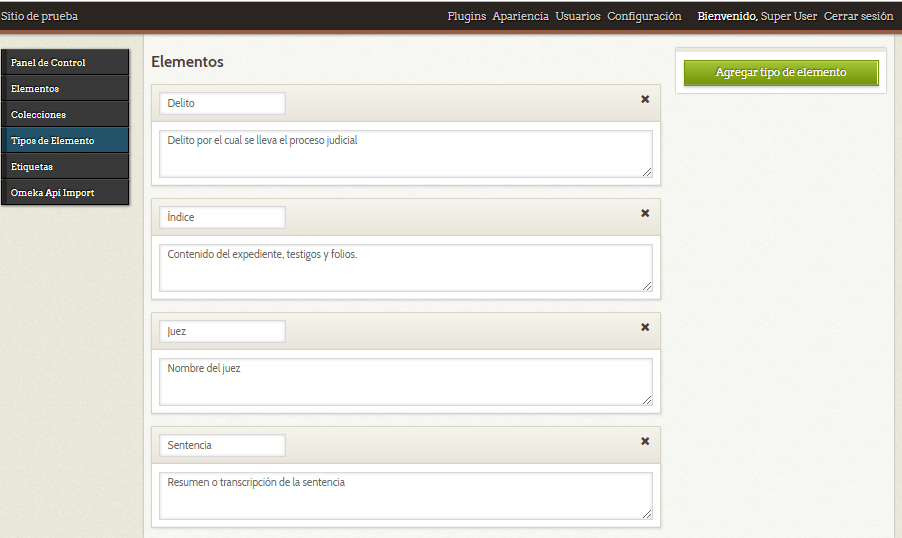Open Super User profile link
This screenshot has width=902, height=538.
pyautogui.click(x=789, y=16)
